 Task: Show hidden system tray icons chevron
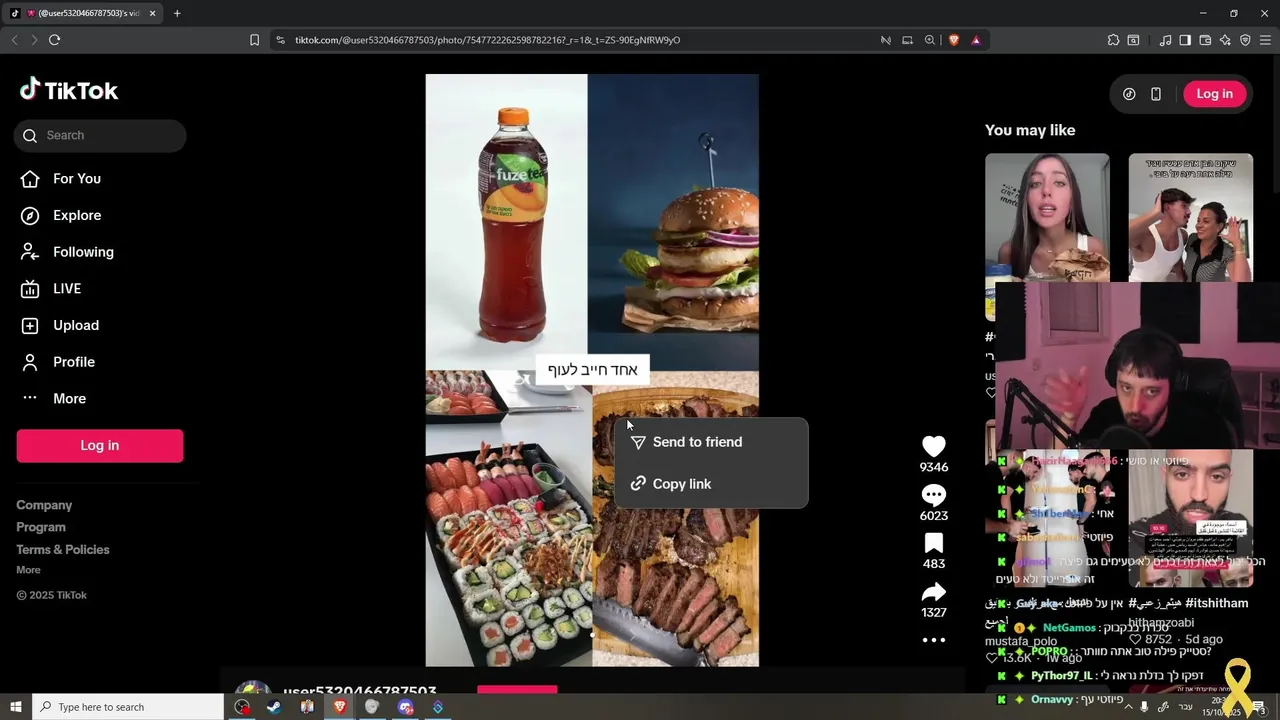click(x=1128, y=707)
